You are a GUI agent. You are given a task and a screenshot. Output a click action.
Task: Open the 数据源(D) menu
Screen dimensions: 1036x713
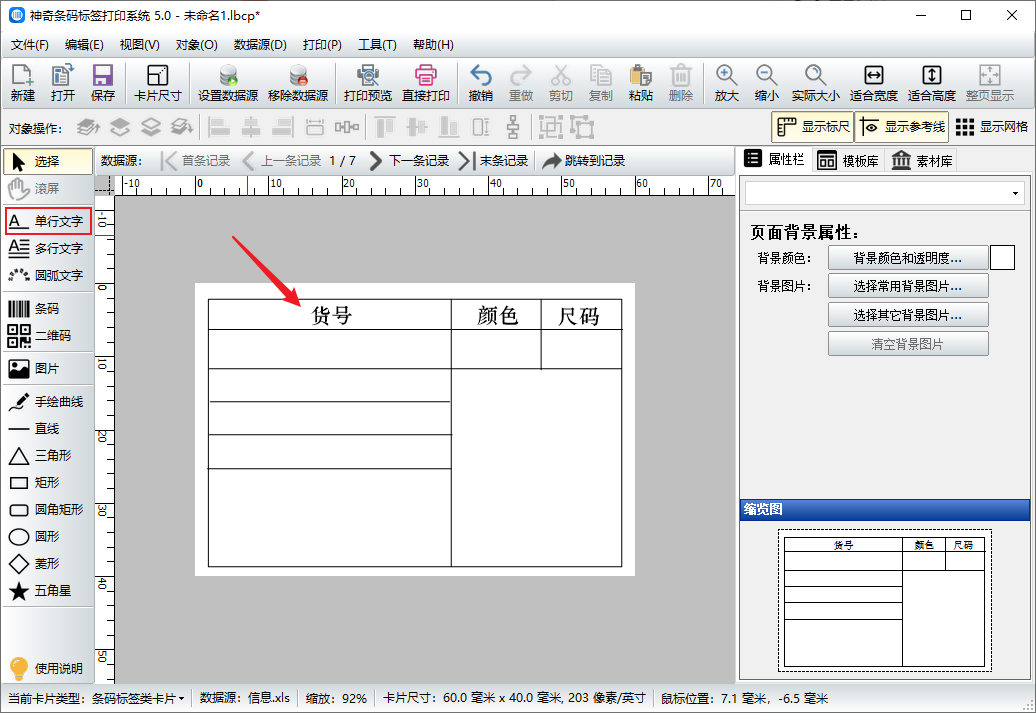tap(260, 45)
